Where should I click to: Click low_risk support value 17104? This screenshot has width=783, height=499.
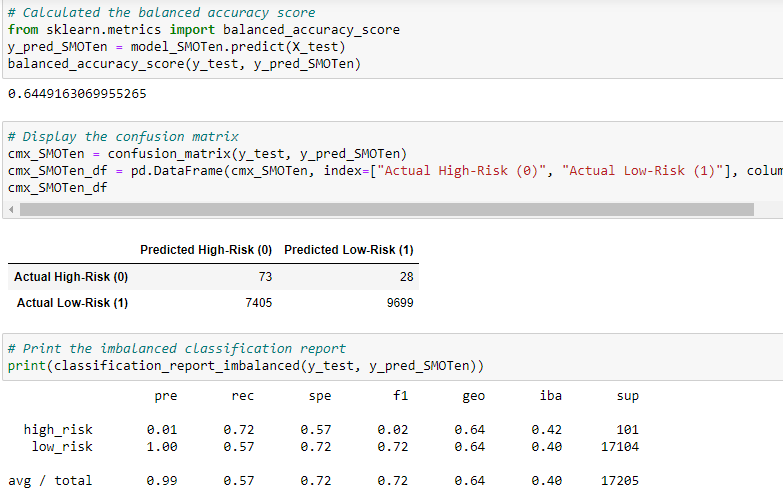click(620, 447)
